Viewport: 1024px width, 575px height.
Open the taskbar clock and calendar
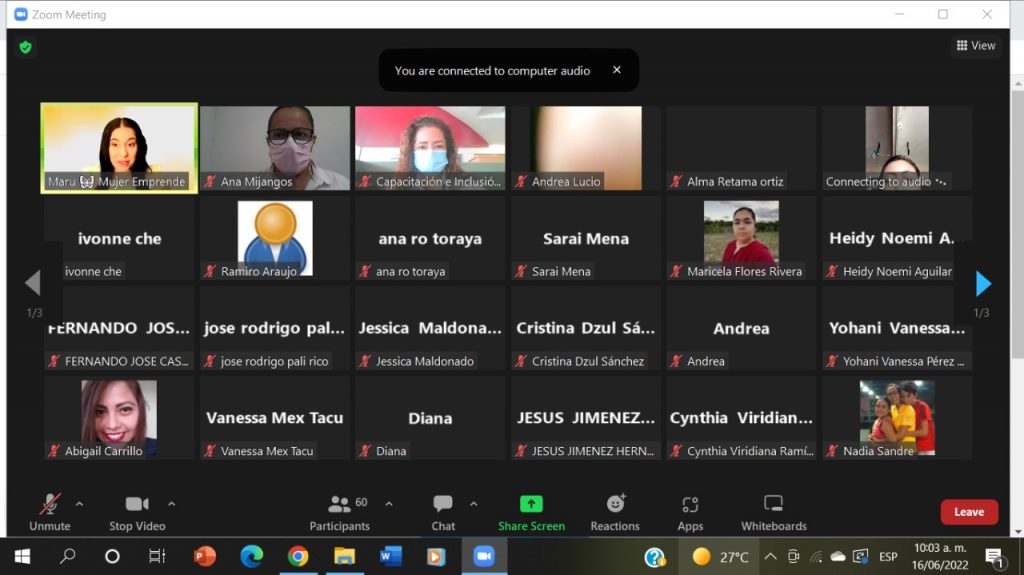[940, 557]
